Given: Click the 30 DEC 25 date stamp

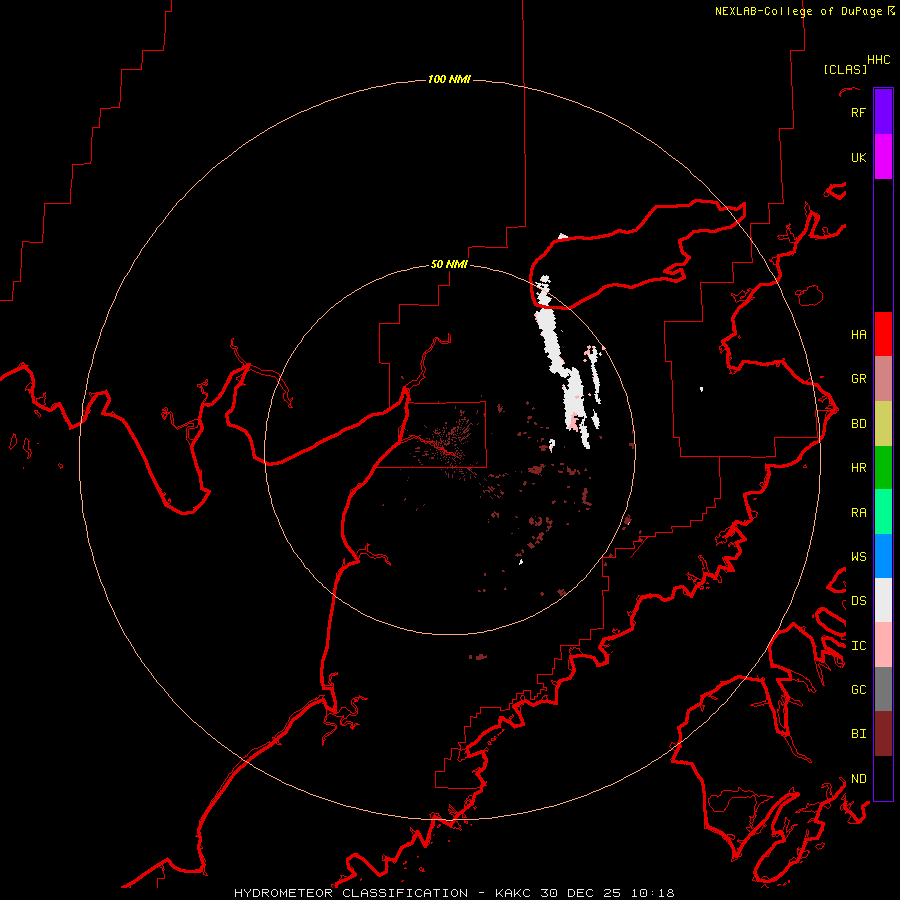Looking at the screenshot, I should (581, 893).
